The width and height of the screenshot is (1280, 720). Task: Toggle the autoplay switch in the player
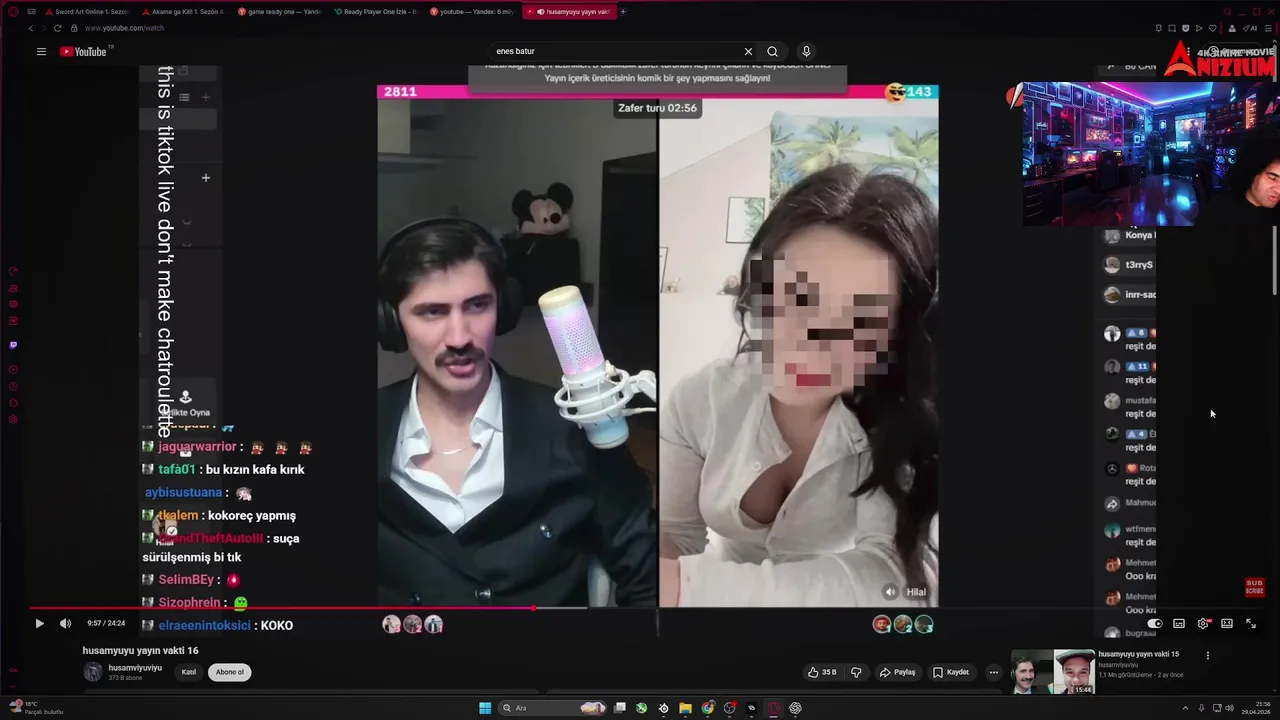point(1154,623)
